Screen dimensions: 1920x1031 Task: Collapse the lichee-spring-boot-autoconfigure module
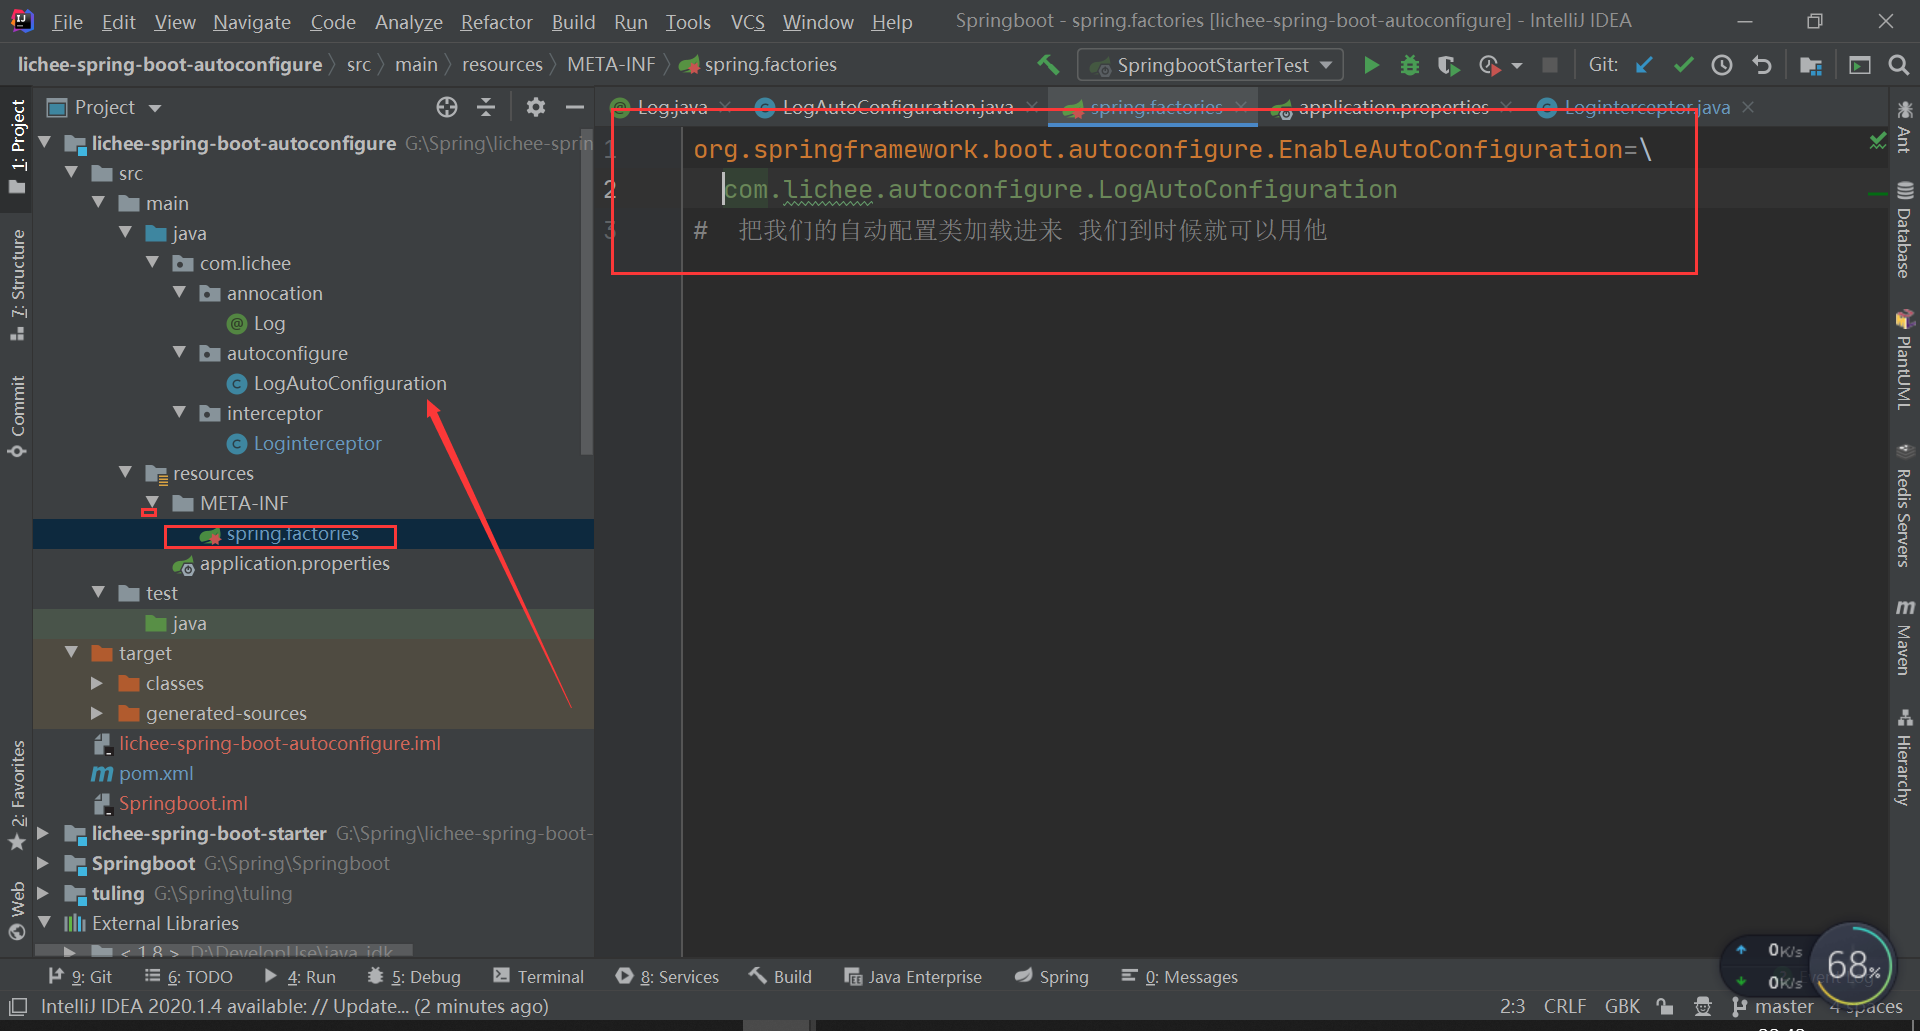tap(45, 143)
